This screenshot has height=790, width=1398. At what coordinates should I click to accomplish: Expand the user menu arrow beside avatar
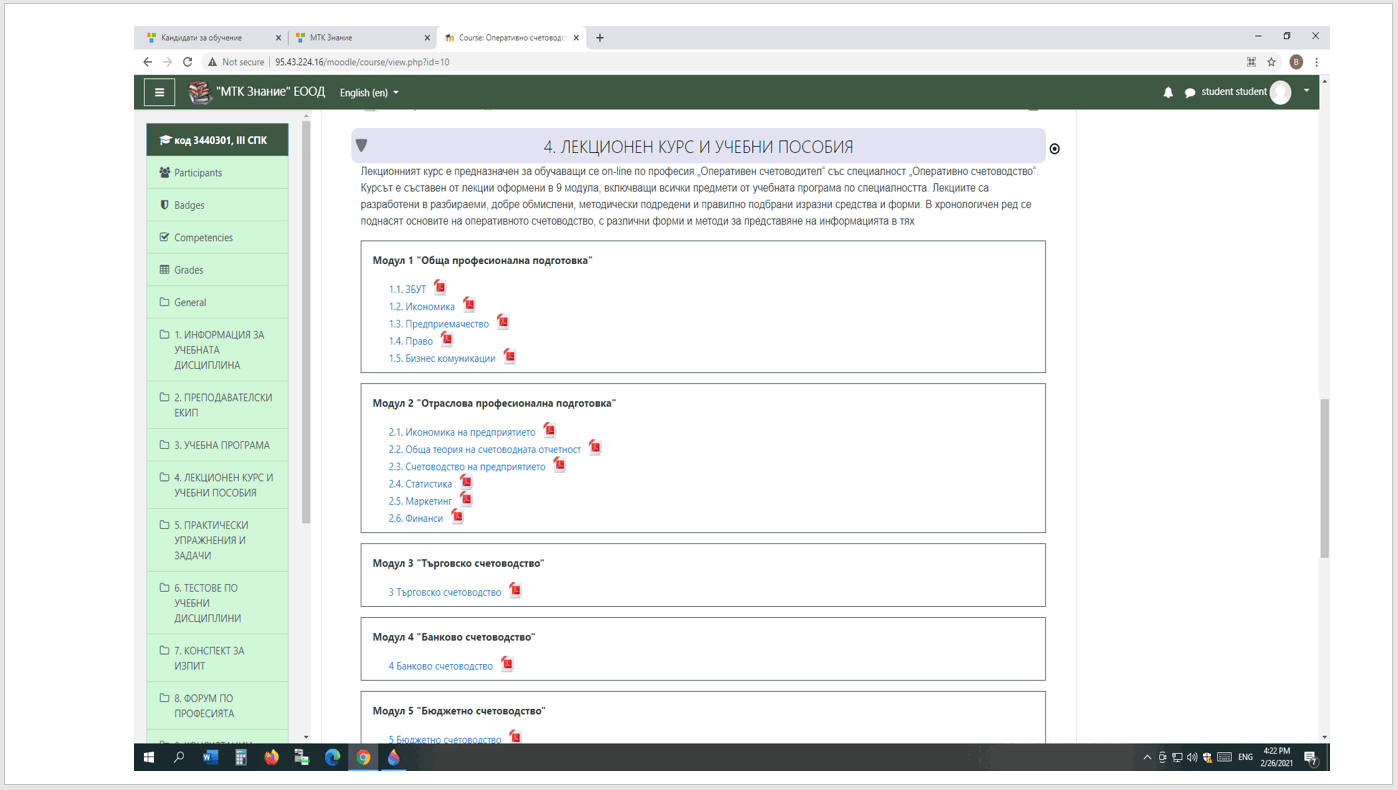tap(1306, 91)
